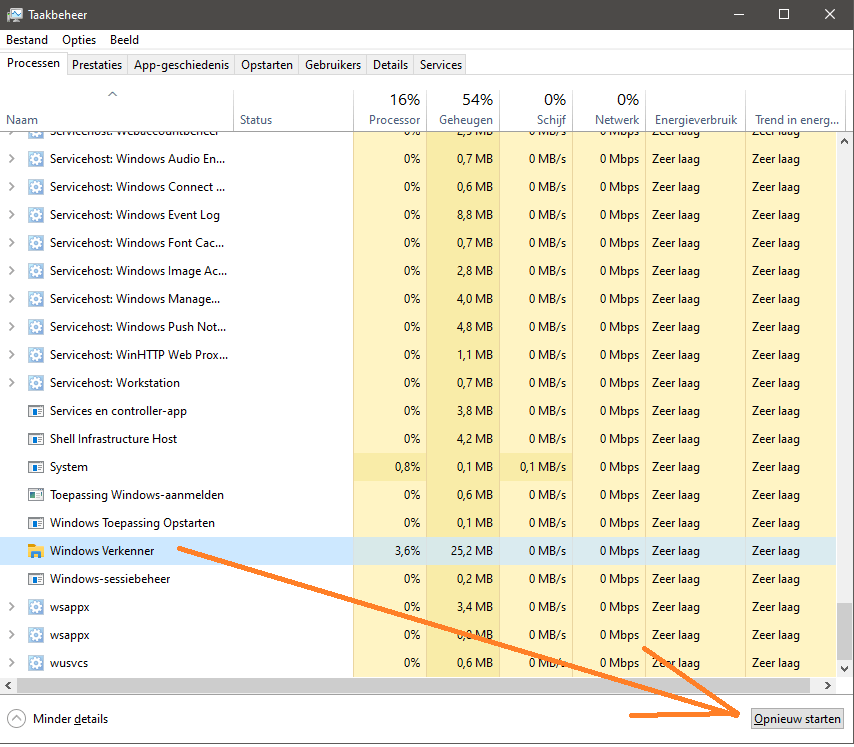The image size is (854, 747).
Task: Click the vertical scrollbar up arrow
Action: (x=844, y=141)
